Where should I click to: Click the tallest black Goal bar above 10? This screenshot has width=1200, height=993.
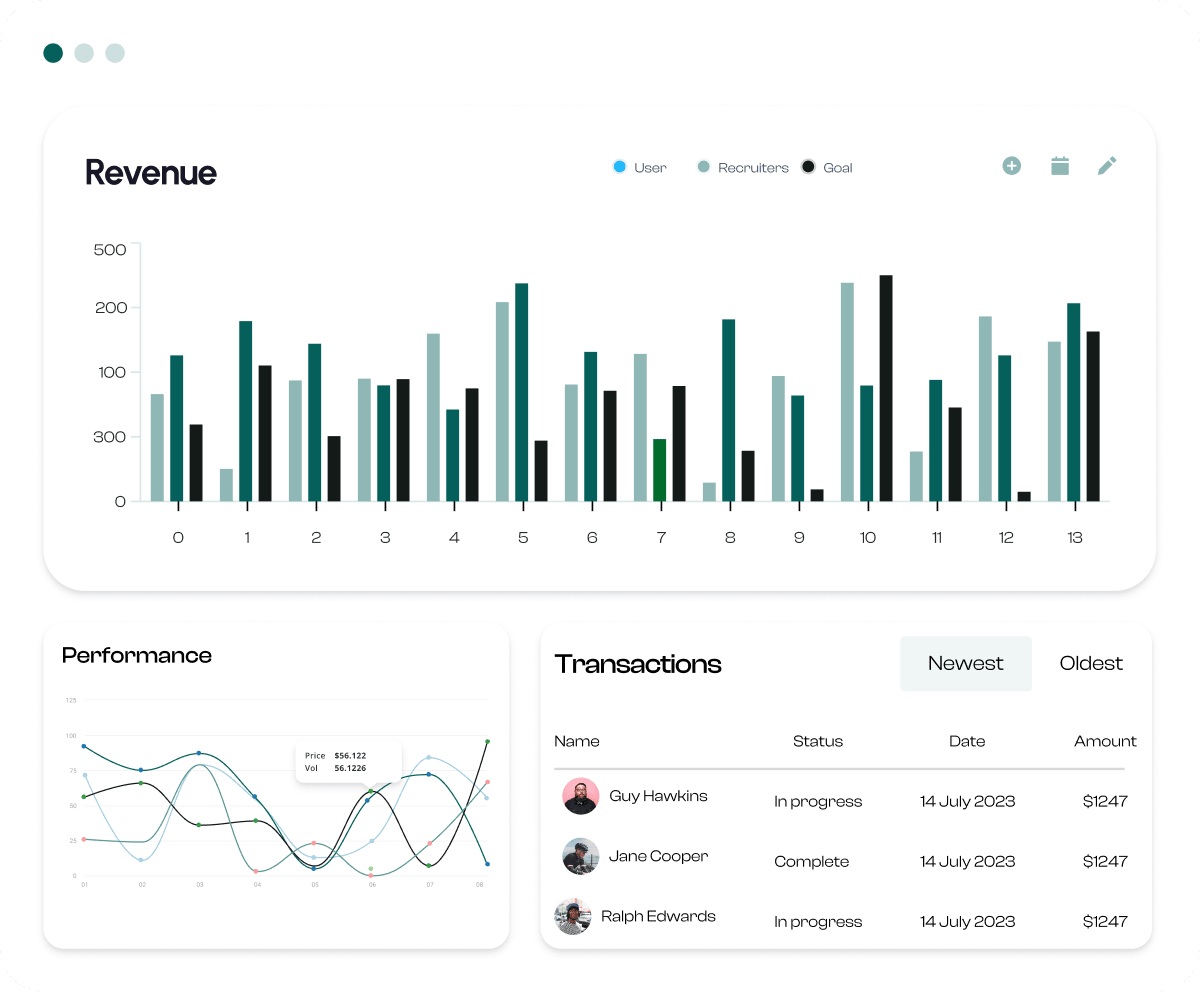coord(886,388)
